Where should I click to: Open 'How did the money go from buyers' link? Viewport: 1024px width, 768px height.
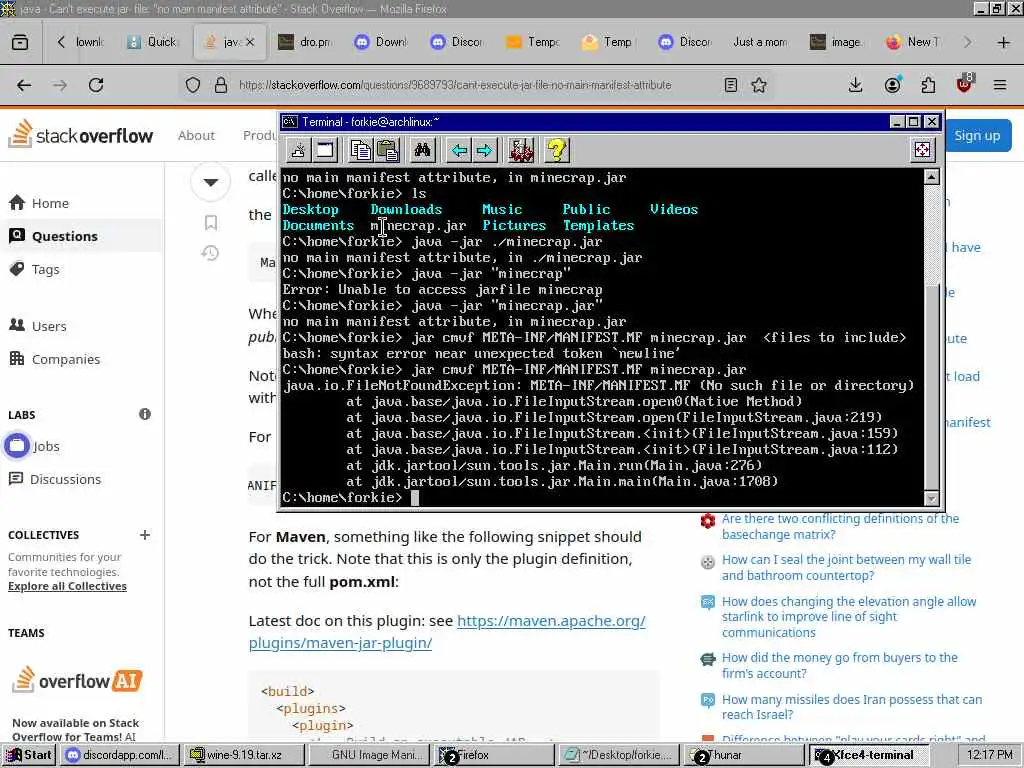[840, 665]
